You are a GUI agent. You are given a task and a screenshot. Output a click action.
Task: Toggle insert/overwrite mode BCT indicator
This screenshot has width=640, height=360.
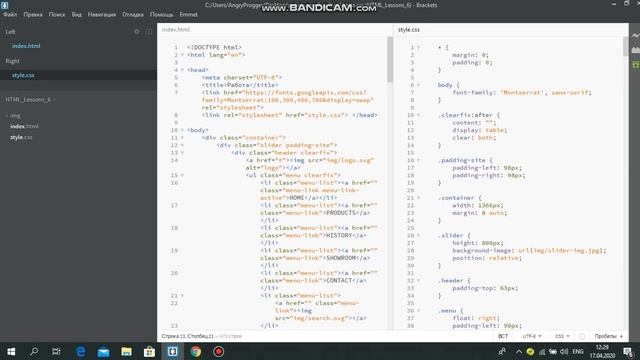pos(503,336)
